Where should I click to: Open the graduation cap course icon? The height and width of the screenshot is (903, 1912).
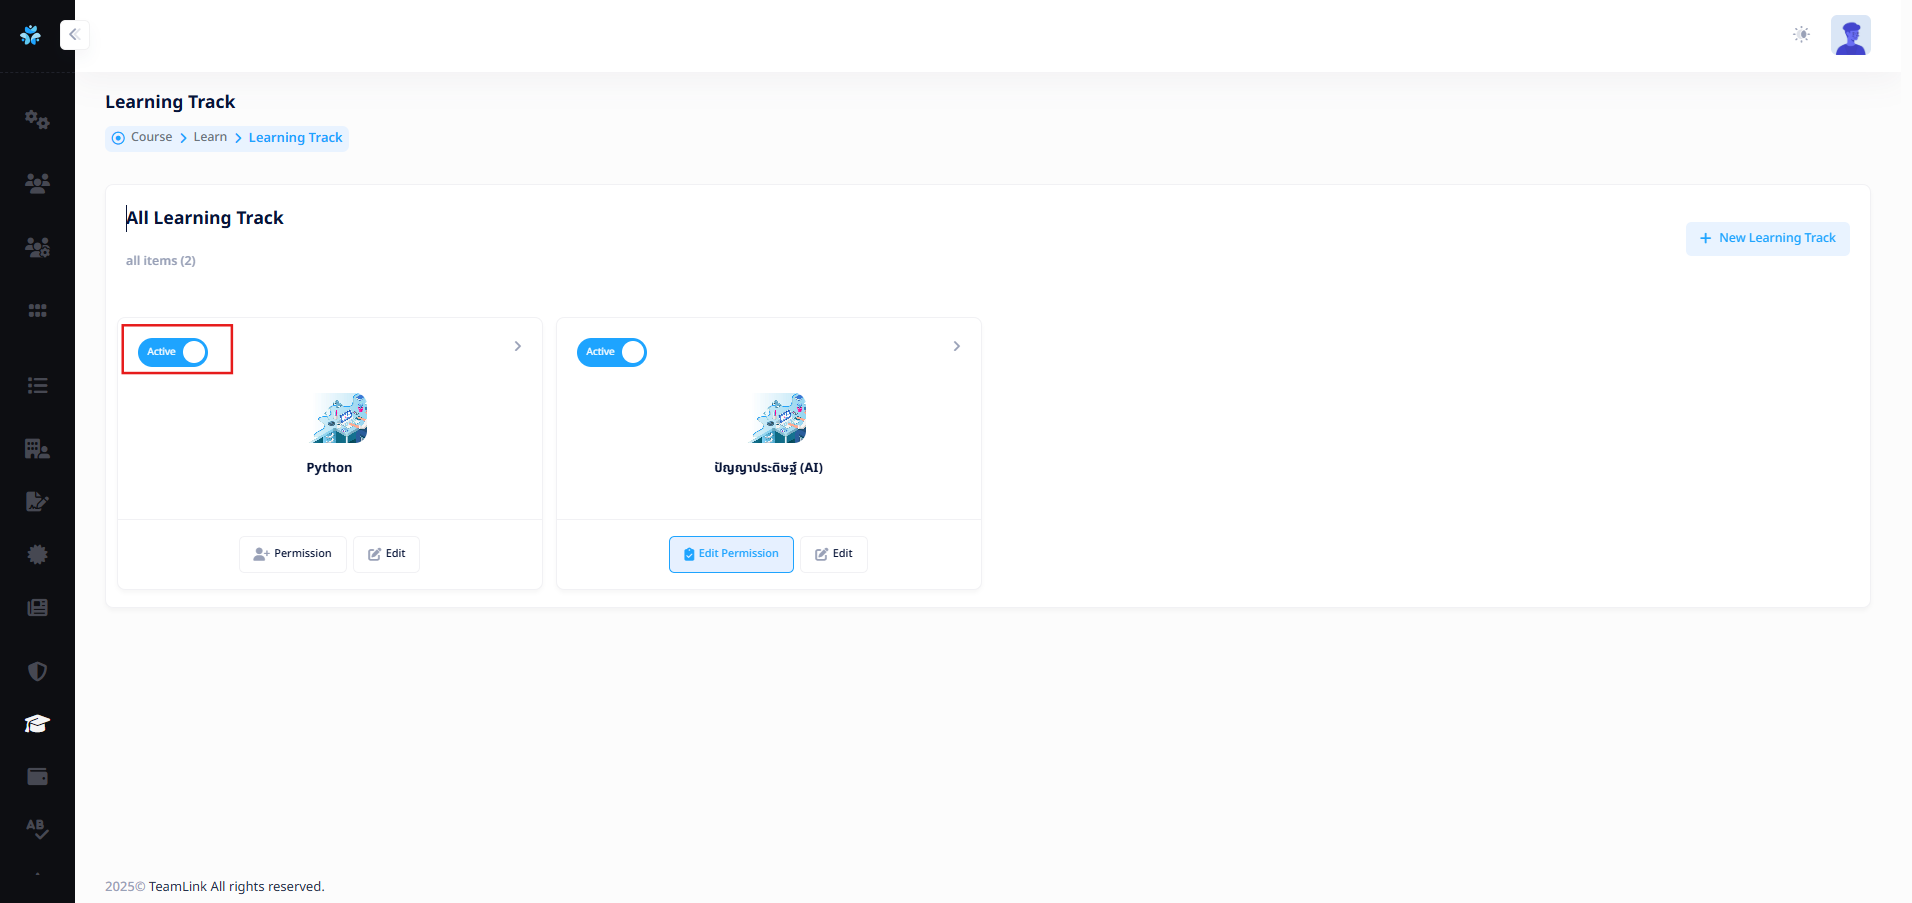(x=37, y=724)
